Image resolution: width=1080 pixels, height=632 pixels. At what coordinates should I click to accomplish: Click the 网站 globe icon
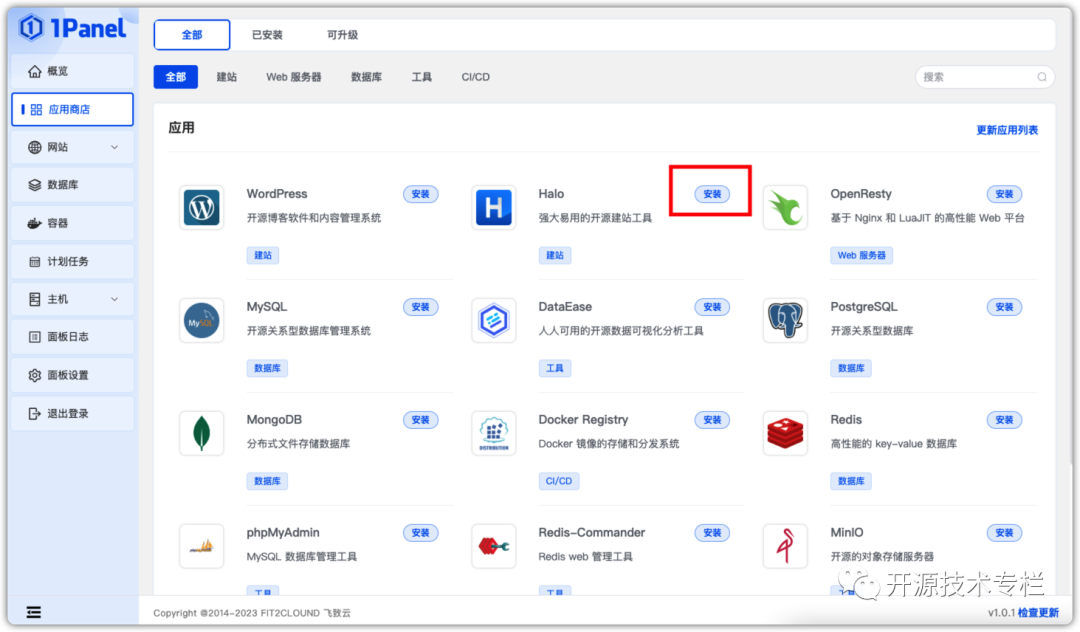click(34, 147)
